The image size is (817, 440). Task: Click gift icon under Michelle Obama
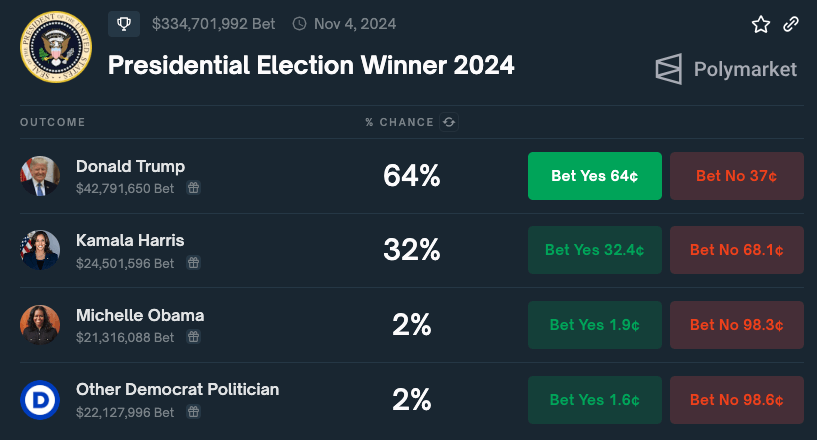(x=194, y=337)
